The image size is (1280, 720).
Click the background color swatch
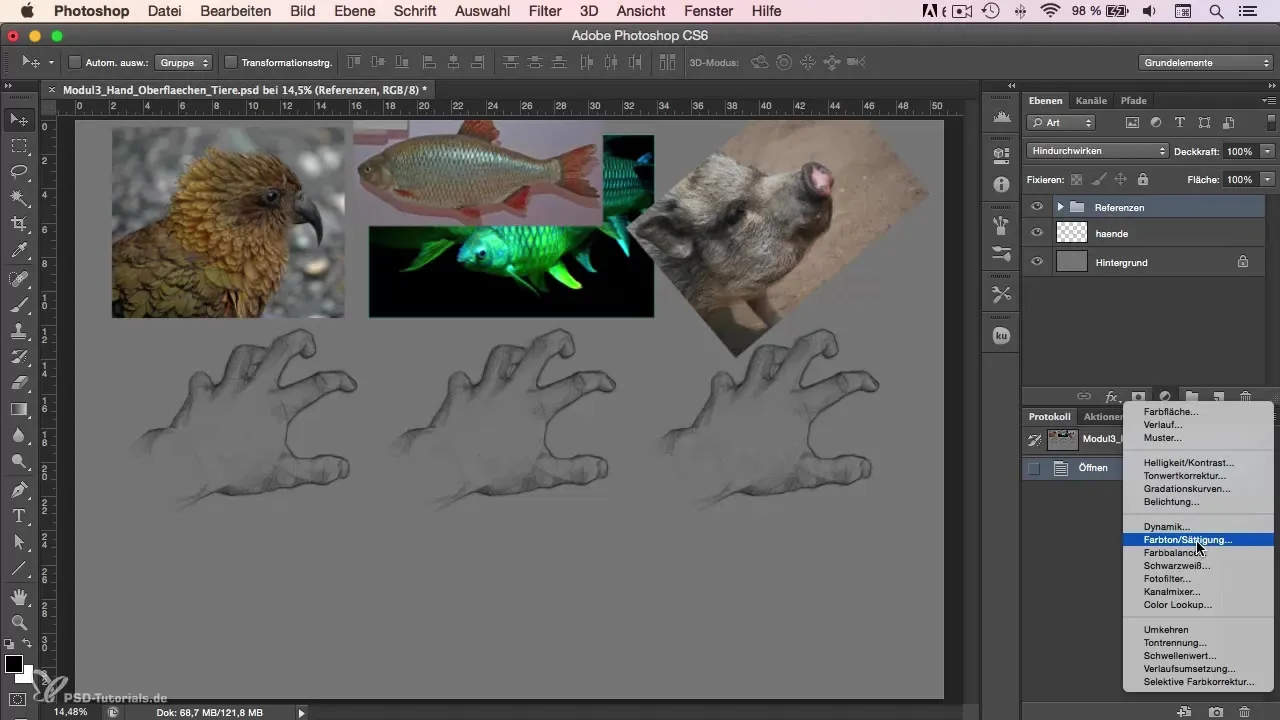pyautogui.click(x=26, y=676)
